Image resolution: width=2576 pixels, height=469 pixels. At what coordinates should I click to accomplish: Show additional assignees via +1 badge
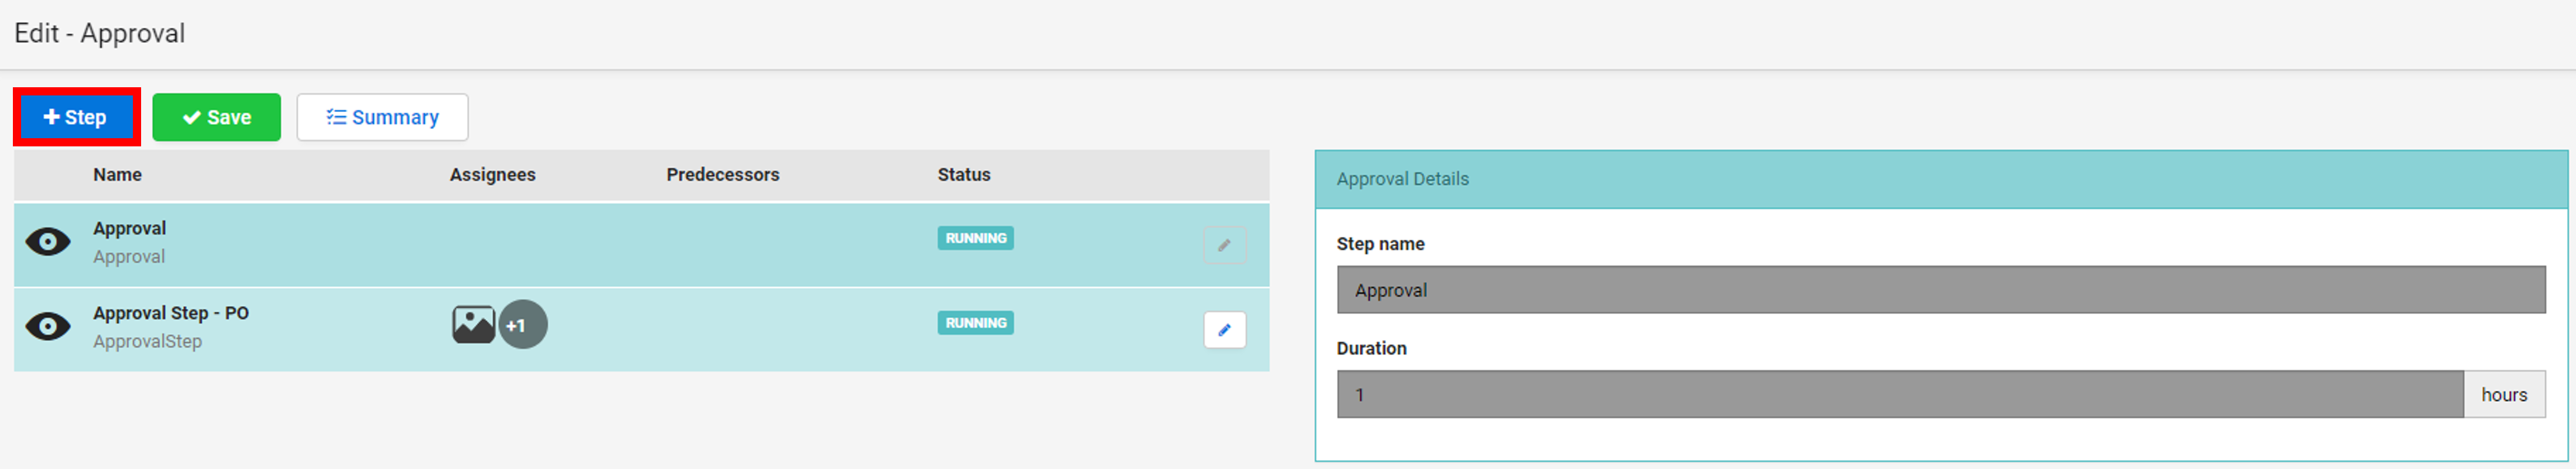tap(523, 325)
